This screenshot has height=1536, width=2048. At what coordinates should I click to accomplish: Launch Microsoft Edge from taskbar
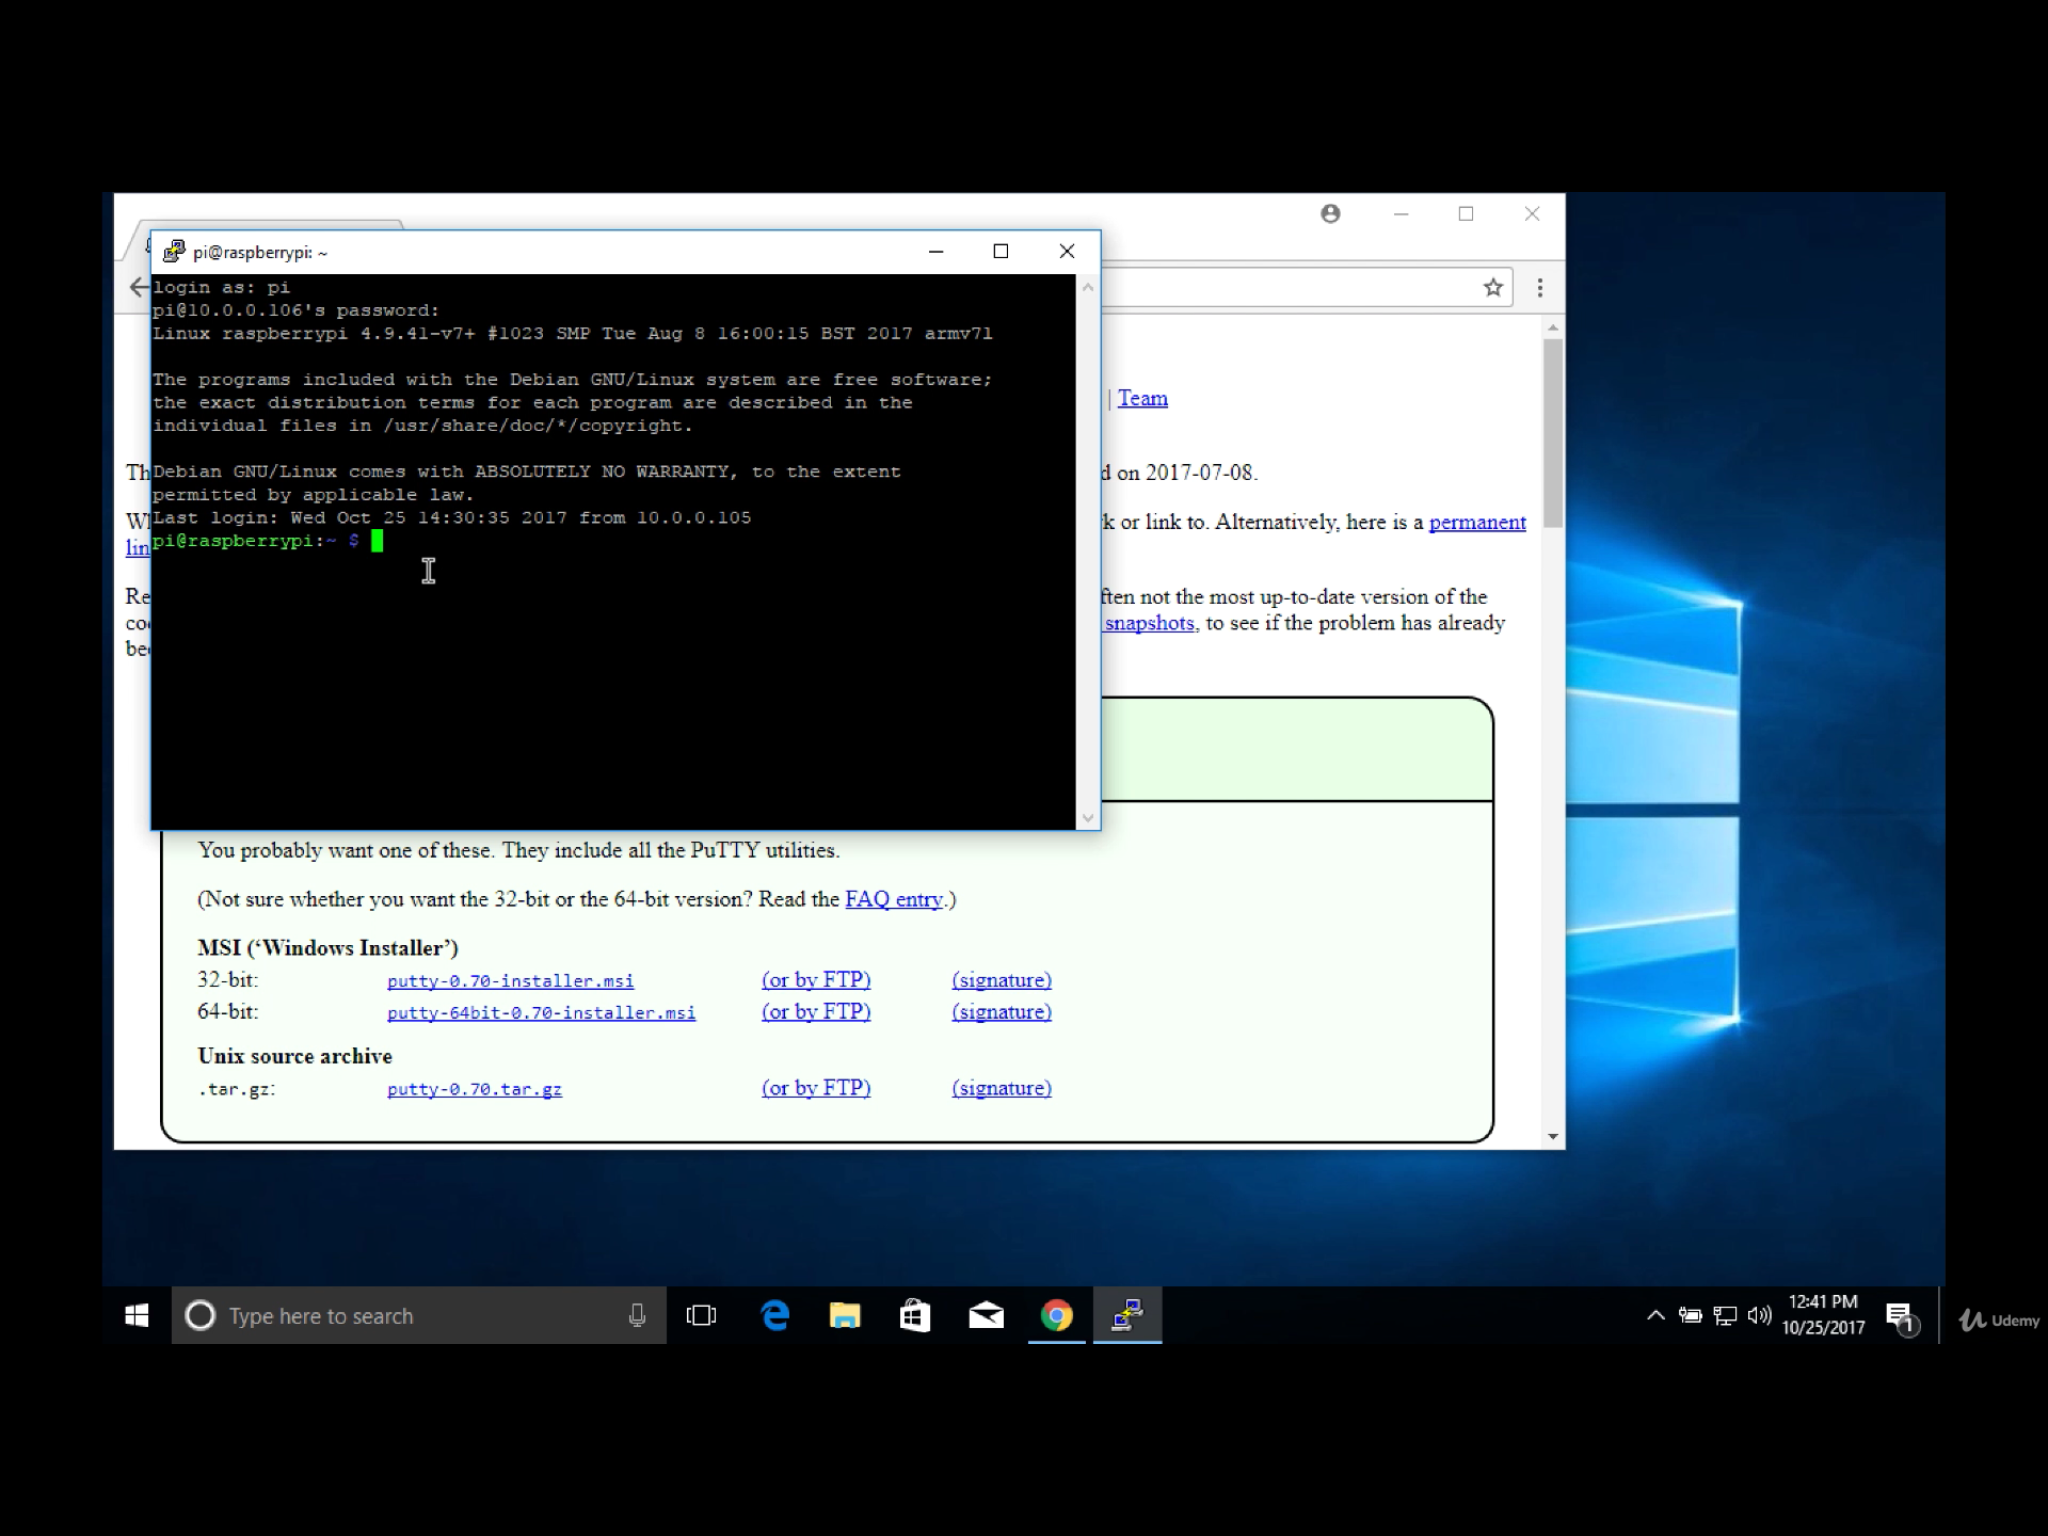click(775, 1315)
